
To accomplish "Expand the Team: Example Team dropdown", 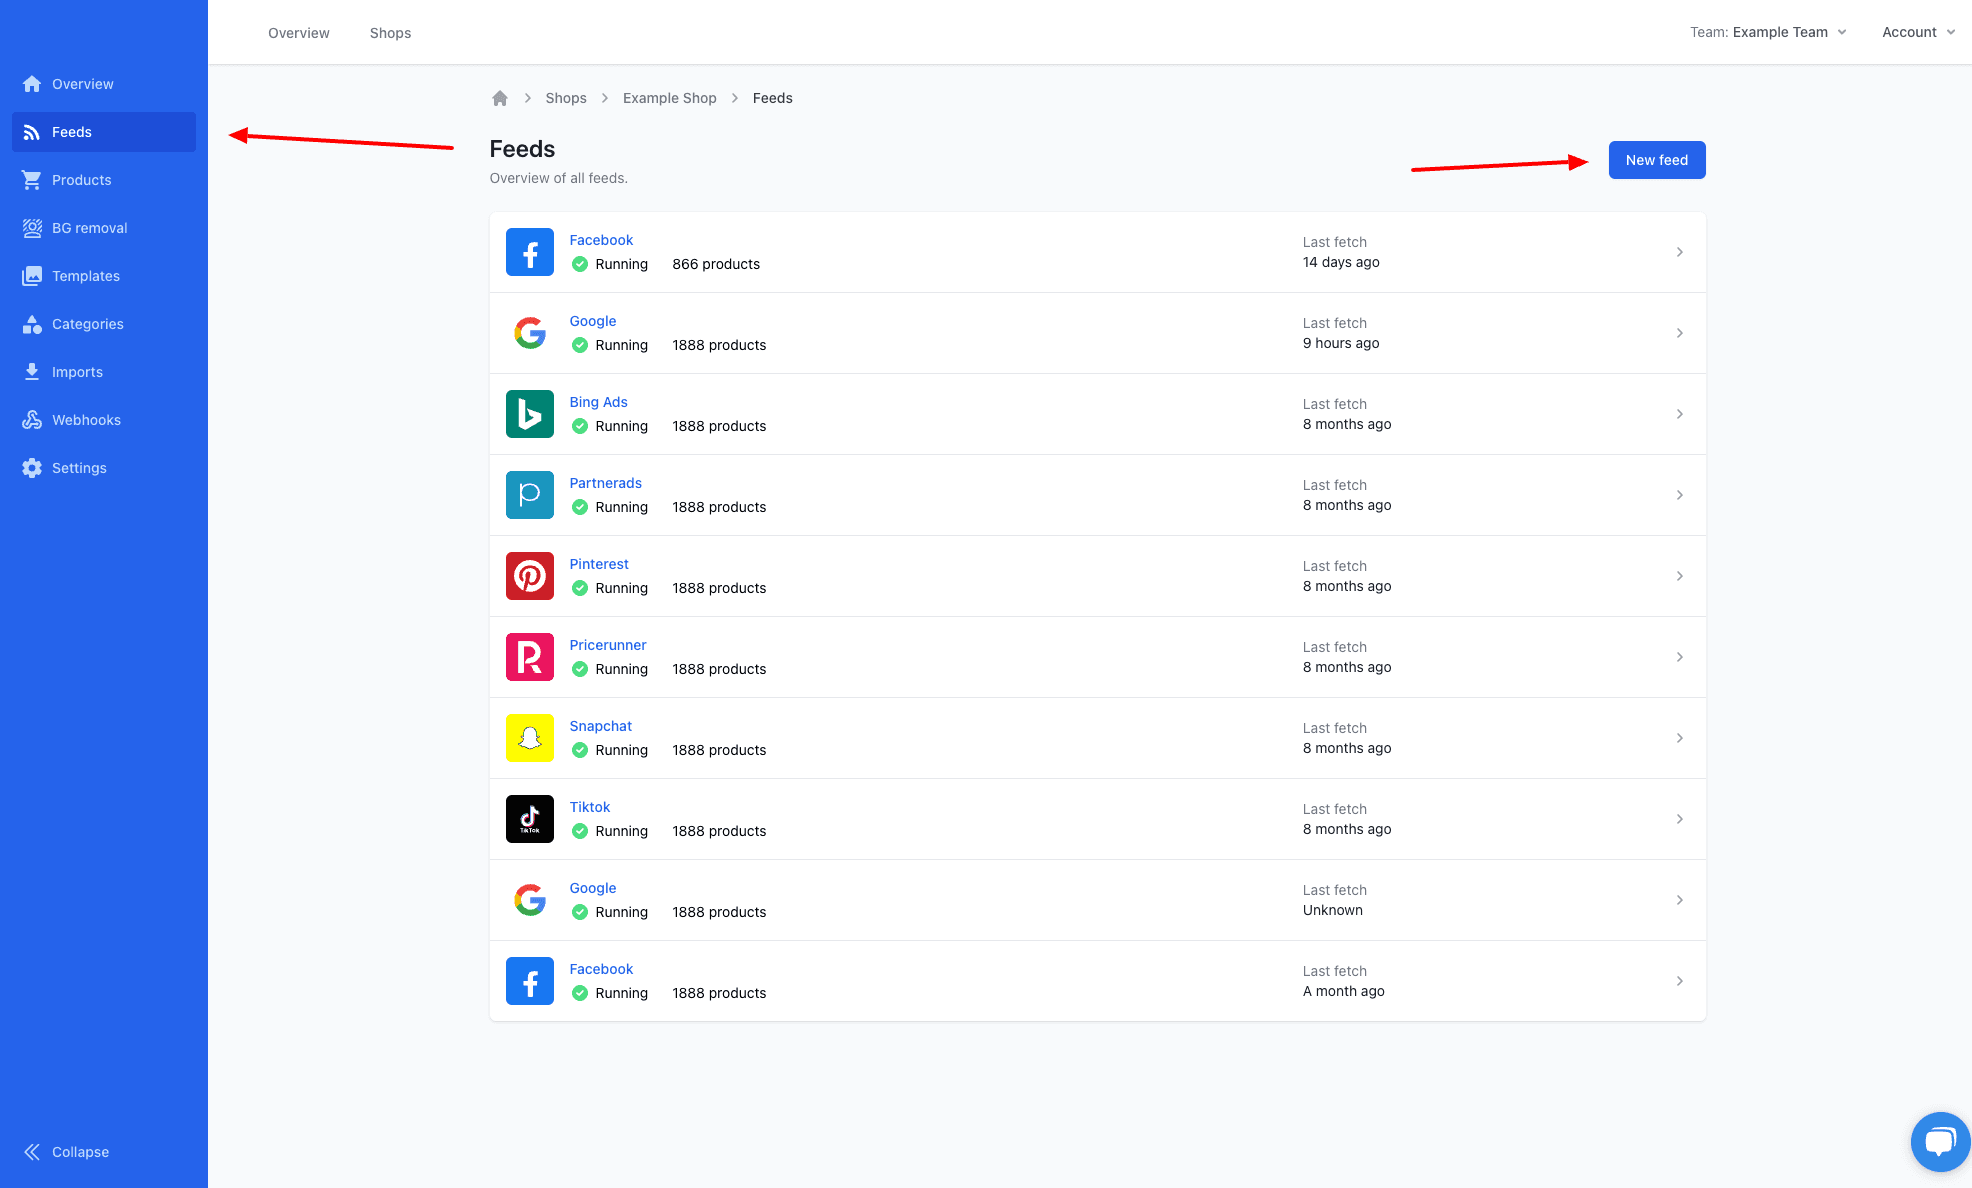I will click(1768, 32).
